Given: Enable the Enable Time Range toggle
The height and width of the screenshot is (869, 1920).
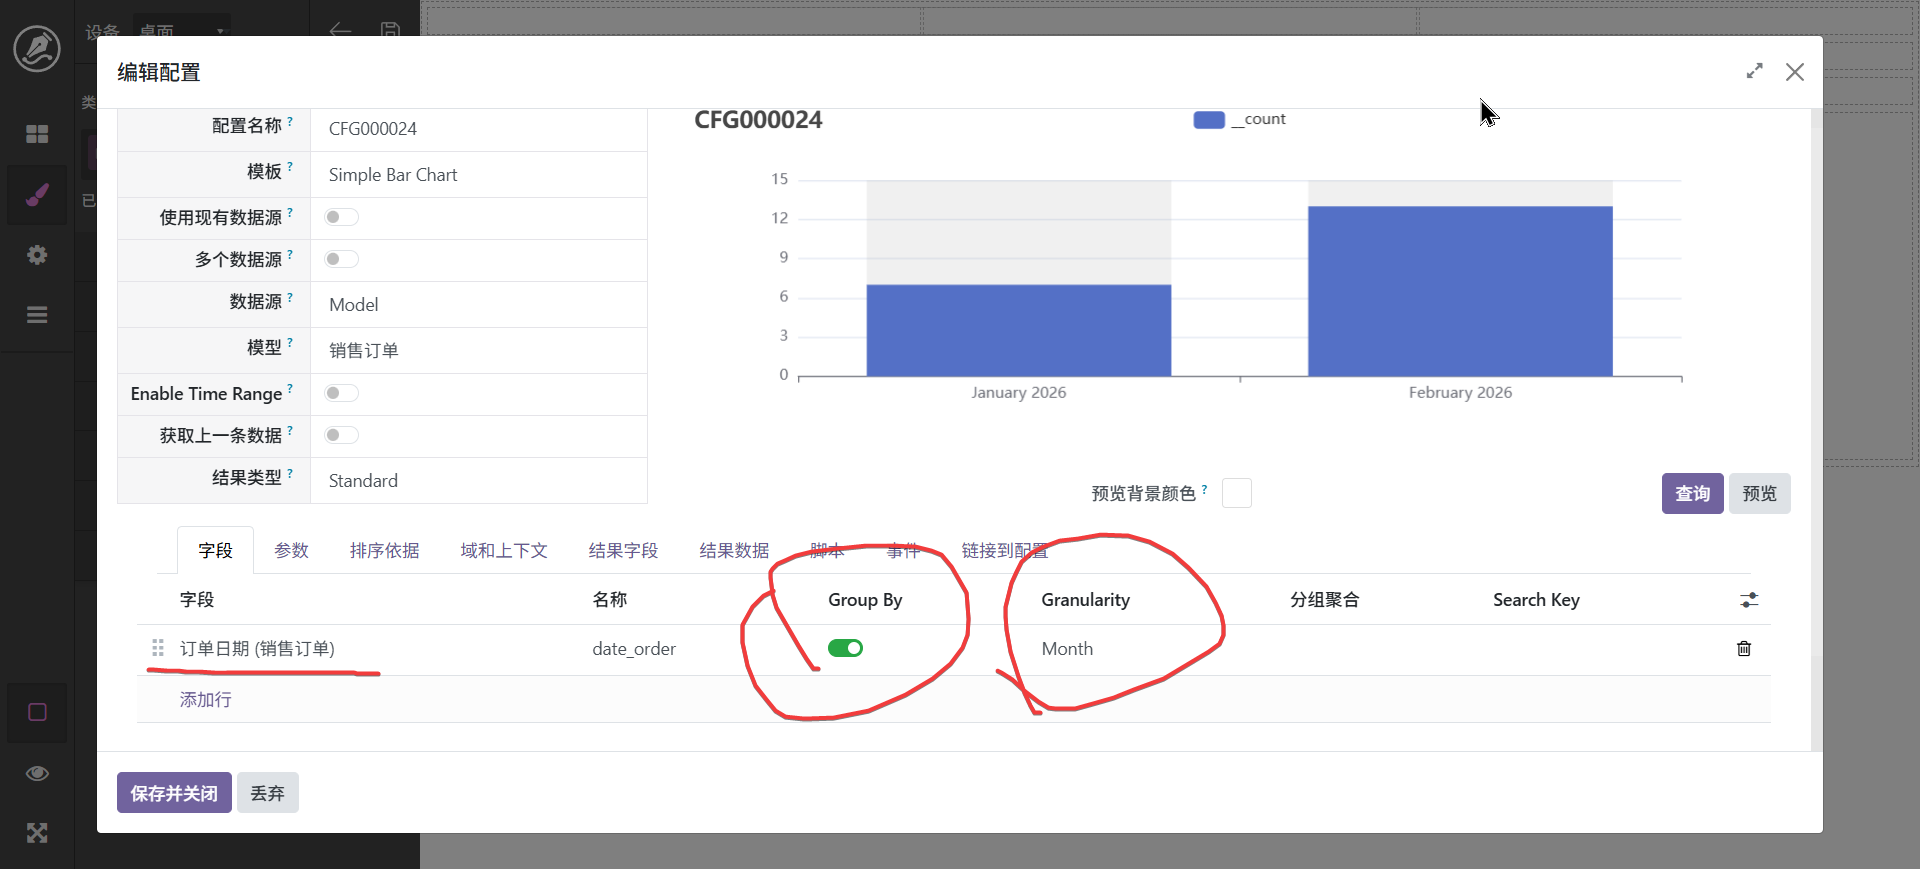Looking at the screenshot, I should (341, 394).
